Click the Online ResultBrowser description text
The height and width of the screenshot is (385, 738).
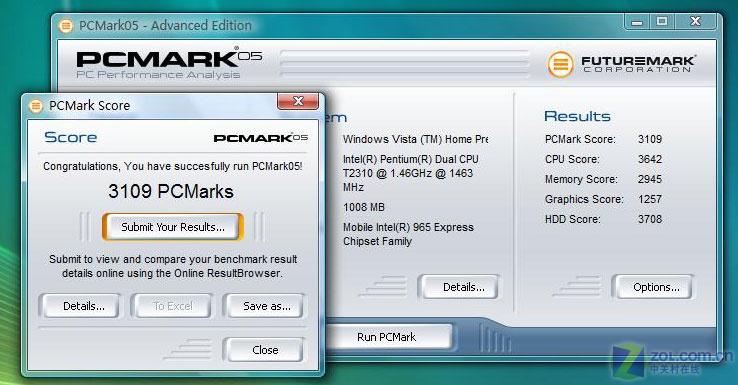coord(173,266)
